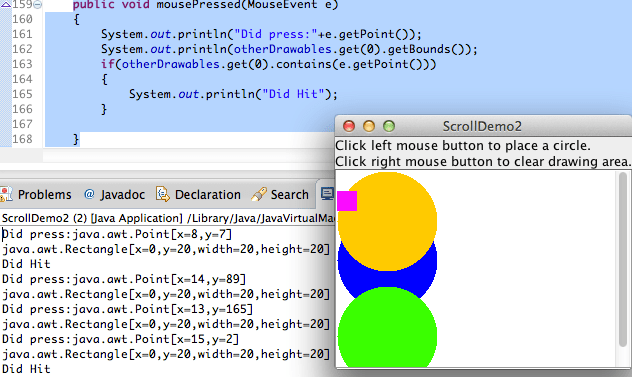
Task: Zoom ScrollDemo2 window with green button
Action: pyautogui.click(x=389, y=126)
